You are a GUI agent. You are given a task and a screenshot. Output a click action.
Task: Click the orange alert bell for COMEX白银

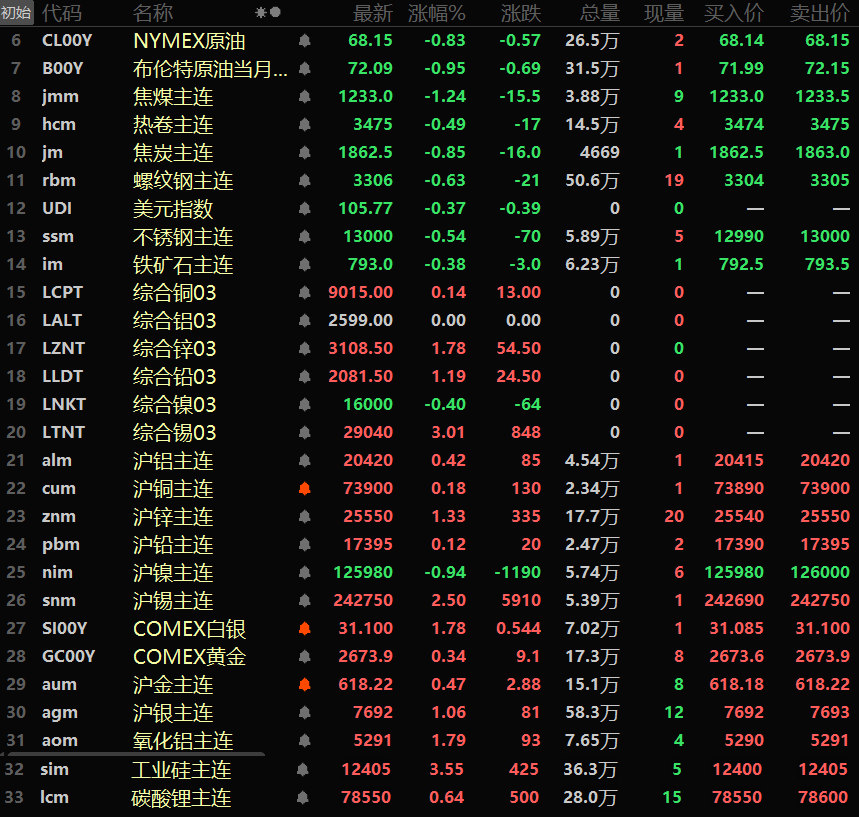[305, 629]
